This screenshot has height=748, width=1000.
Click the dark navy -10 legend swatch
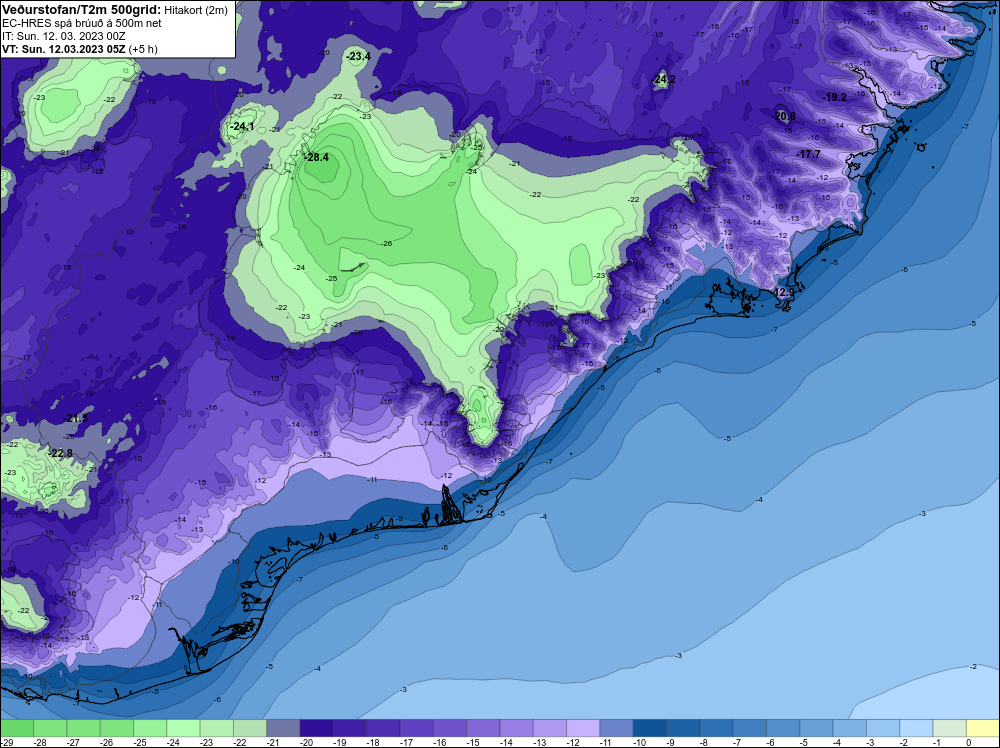coord(649,728)
